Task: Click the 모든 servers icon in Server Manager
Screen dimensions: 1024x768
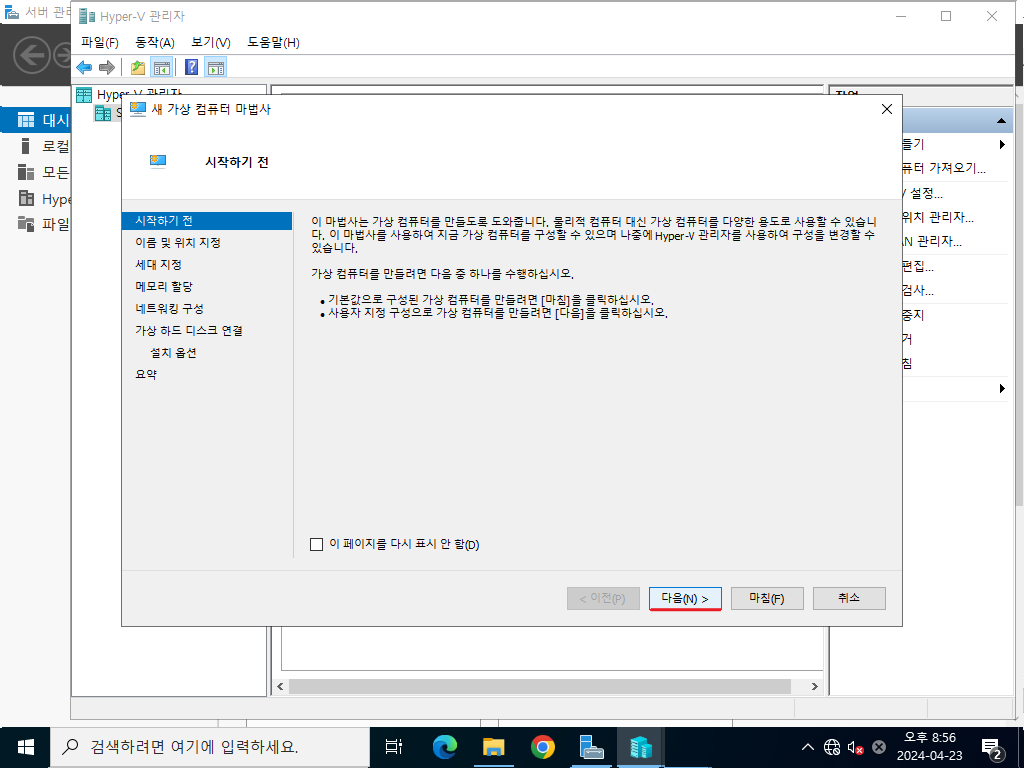Action: (x=25, y=172)
